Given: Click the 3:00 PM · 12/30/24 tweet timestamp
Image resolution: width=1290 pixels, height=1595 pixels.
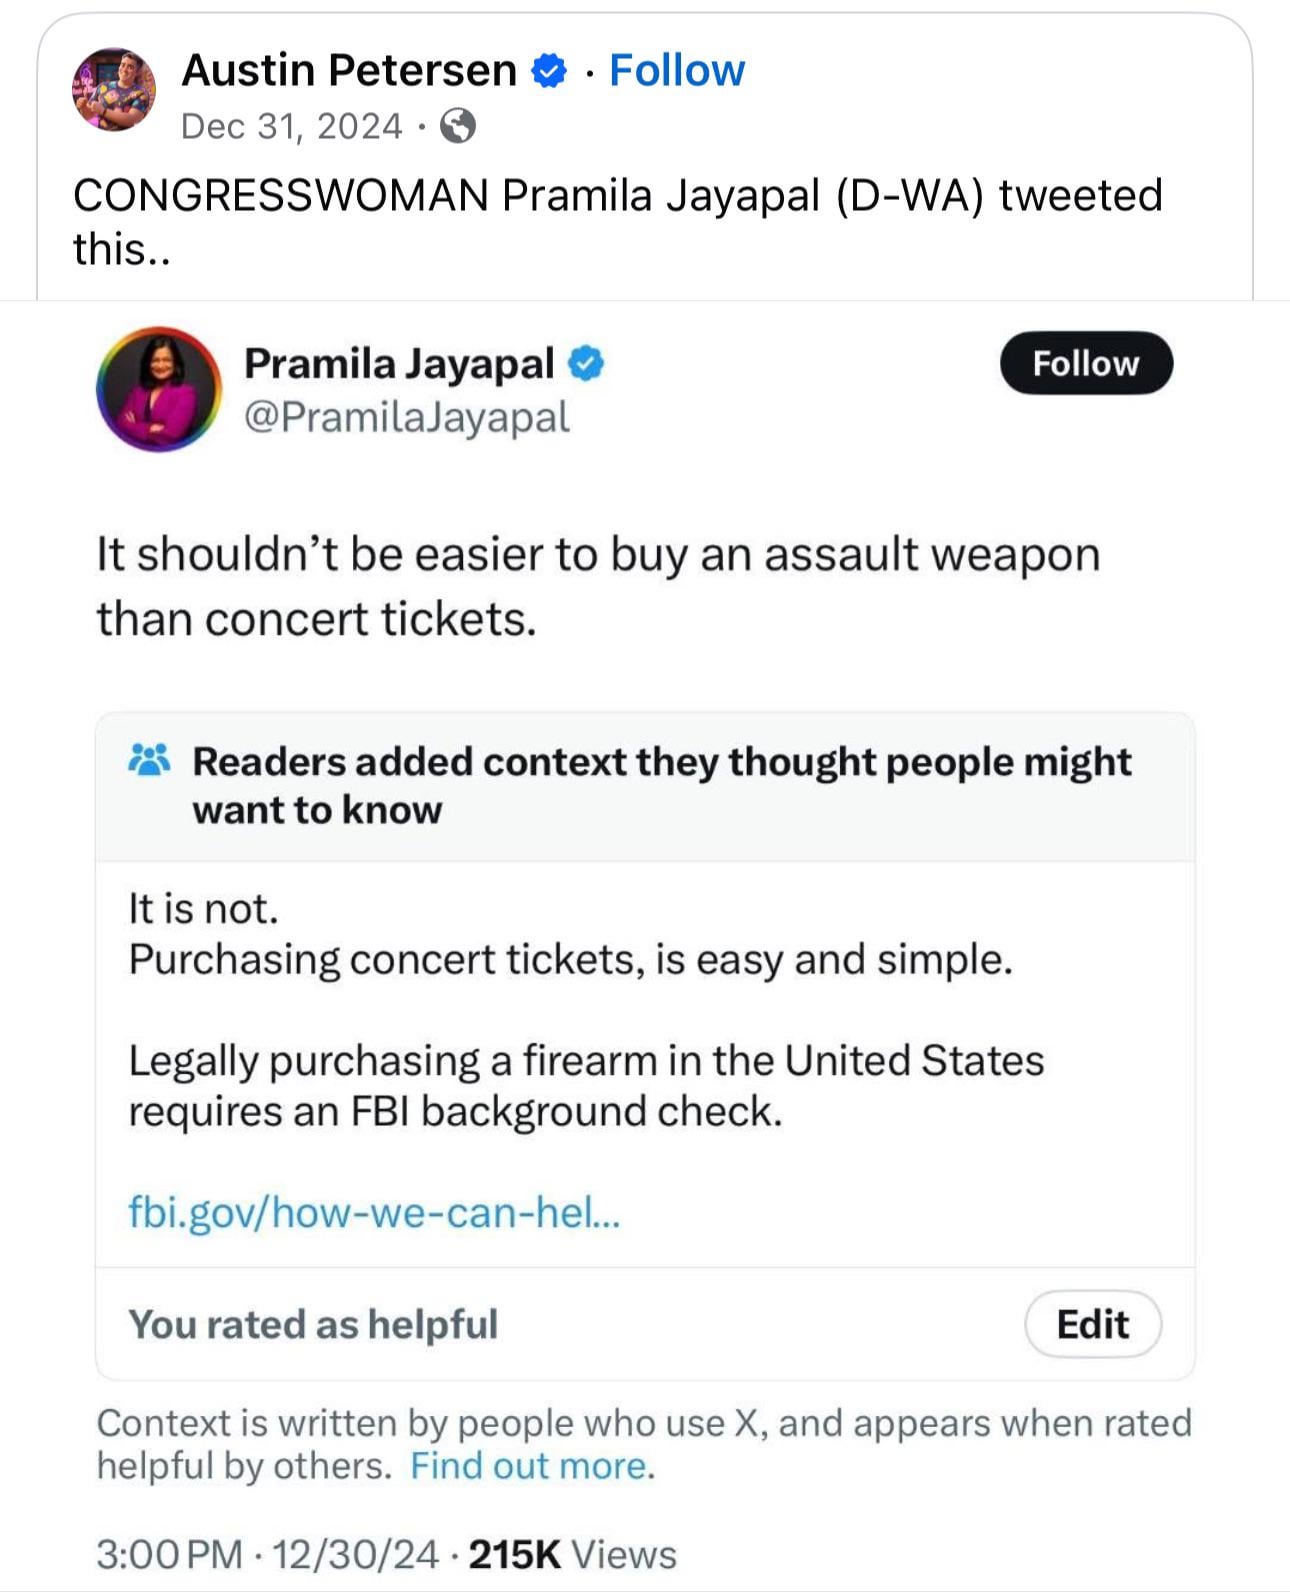Looking at the screenshot, I should point(267,1555).
